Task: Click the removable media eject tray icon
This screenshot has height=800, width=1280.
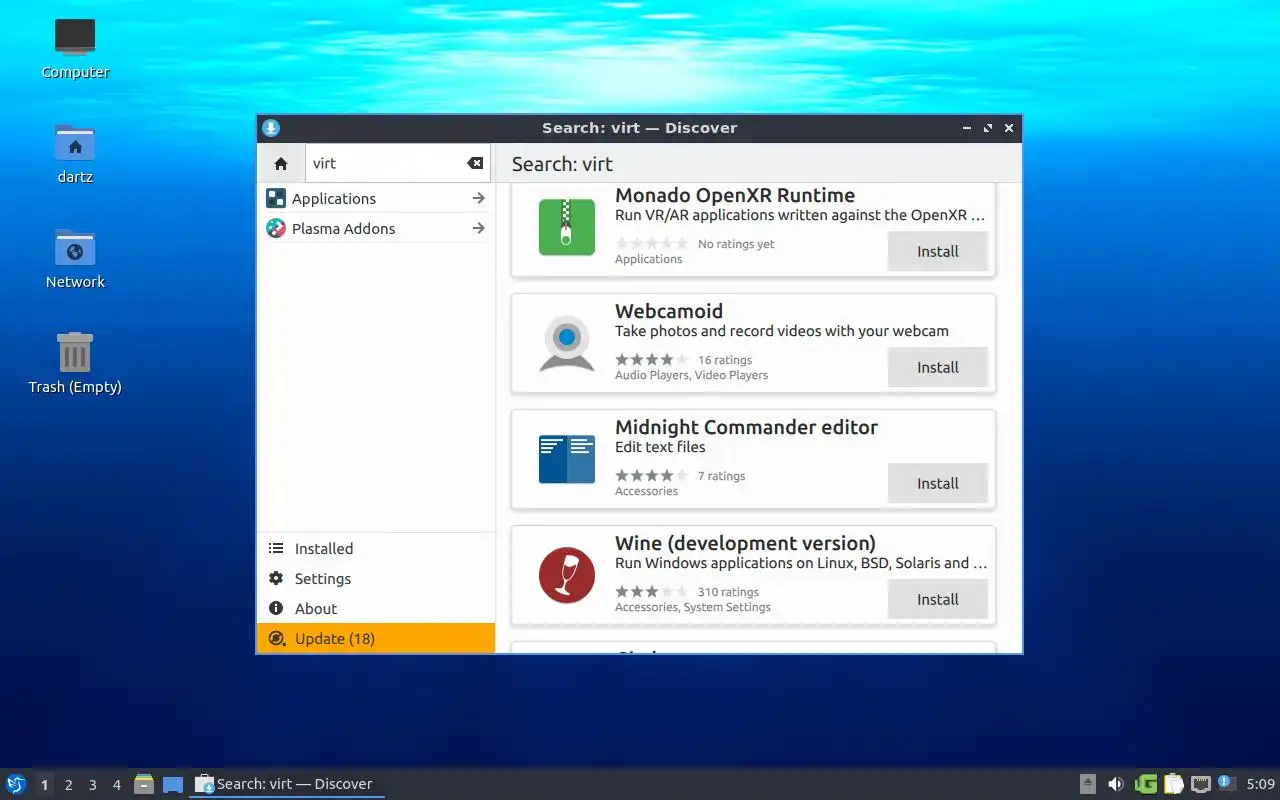Action: click(1089, 784)
